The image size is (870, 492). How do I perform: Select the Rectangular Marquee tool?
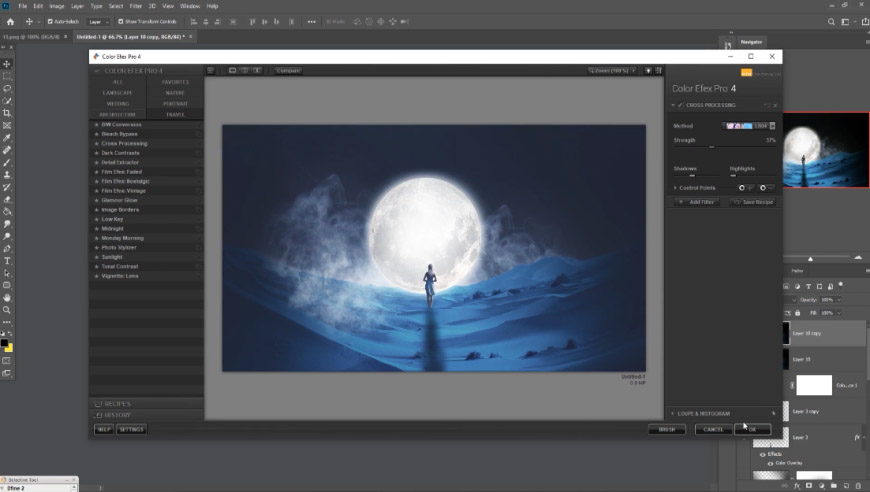tap(7, 76)
